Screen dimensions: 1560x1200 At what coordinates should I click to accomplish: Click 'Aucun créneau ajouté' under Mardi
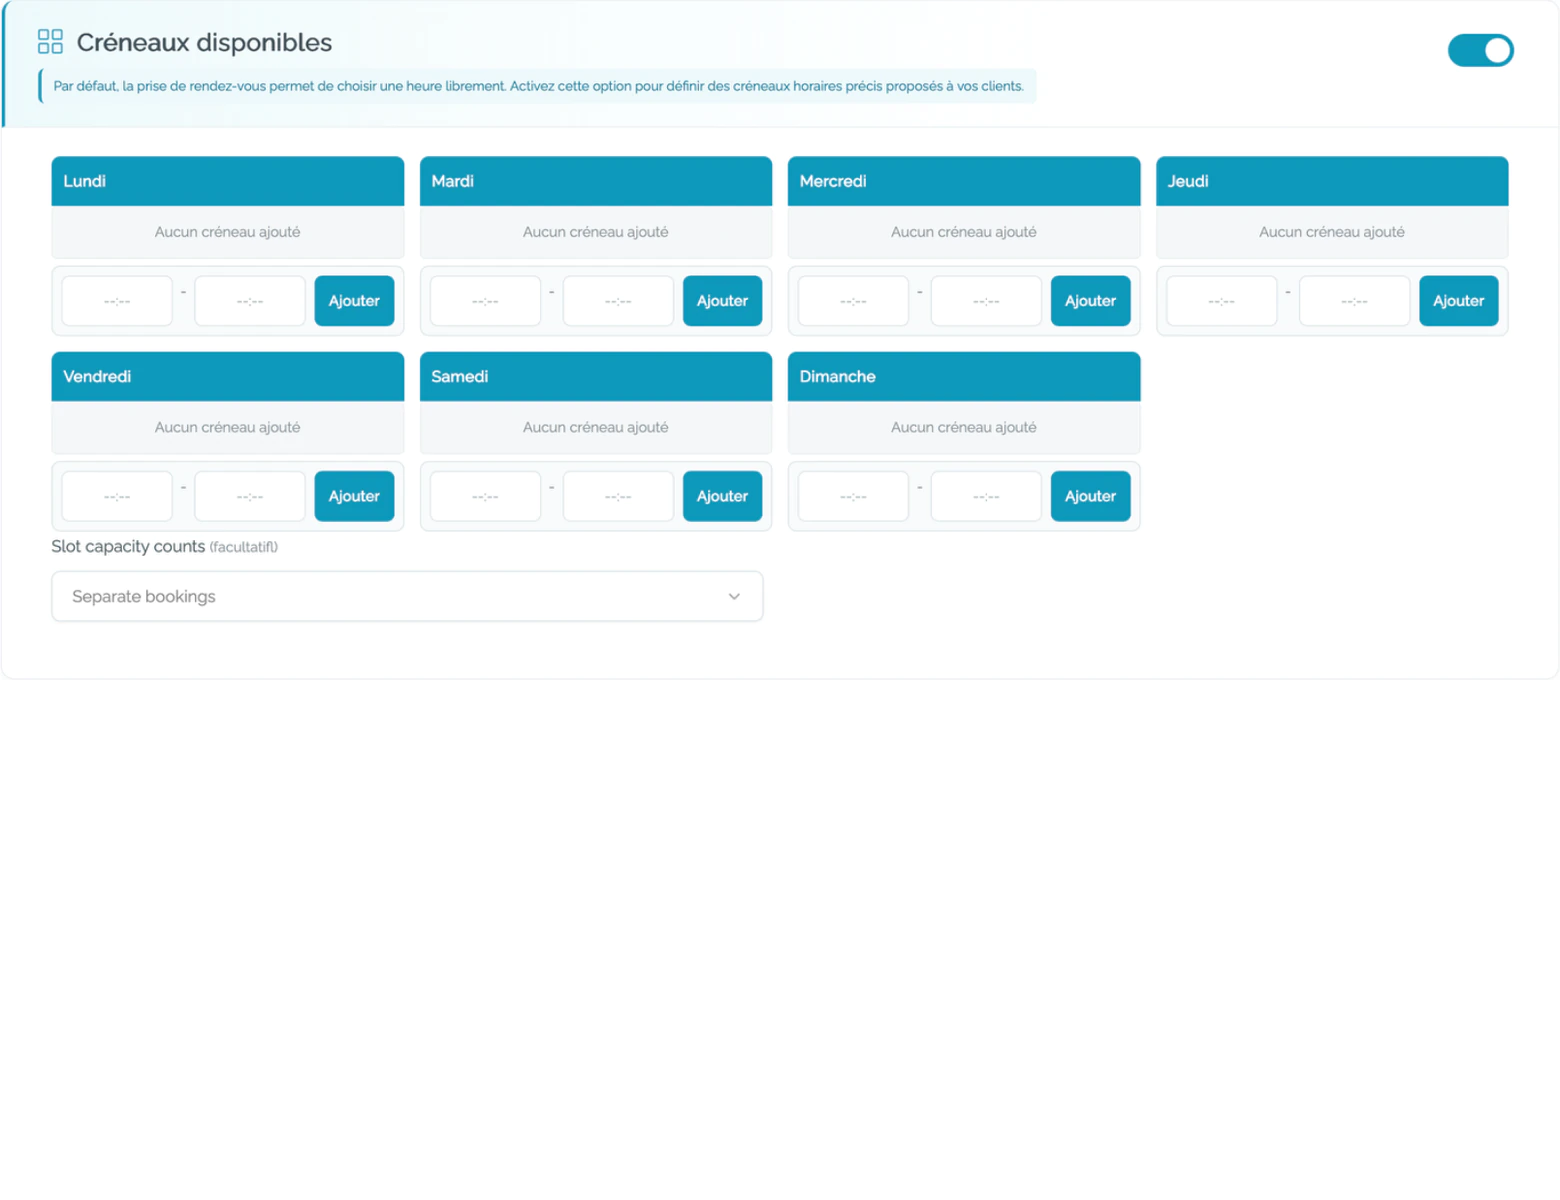pyautogui.click(x=596, y=232)
